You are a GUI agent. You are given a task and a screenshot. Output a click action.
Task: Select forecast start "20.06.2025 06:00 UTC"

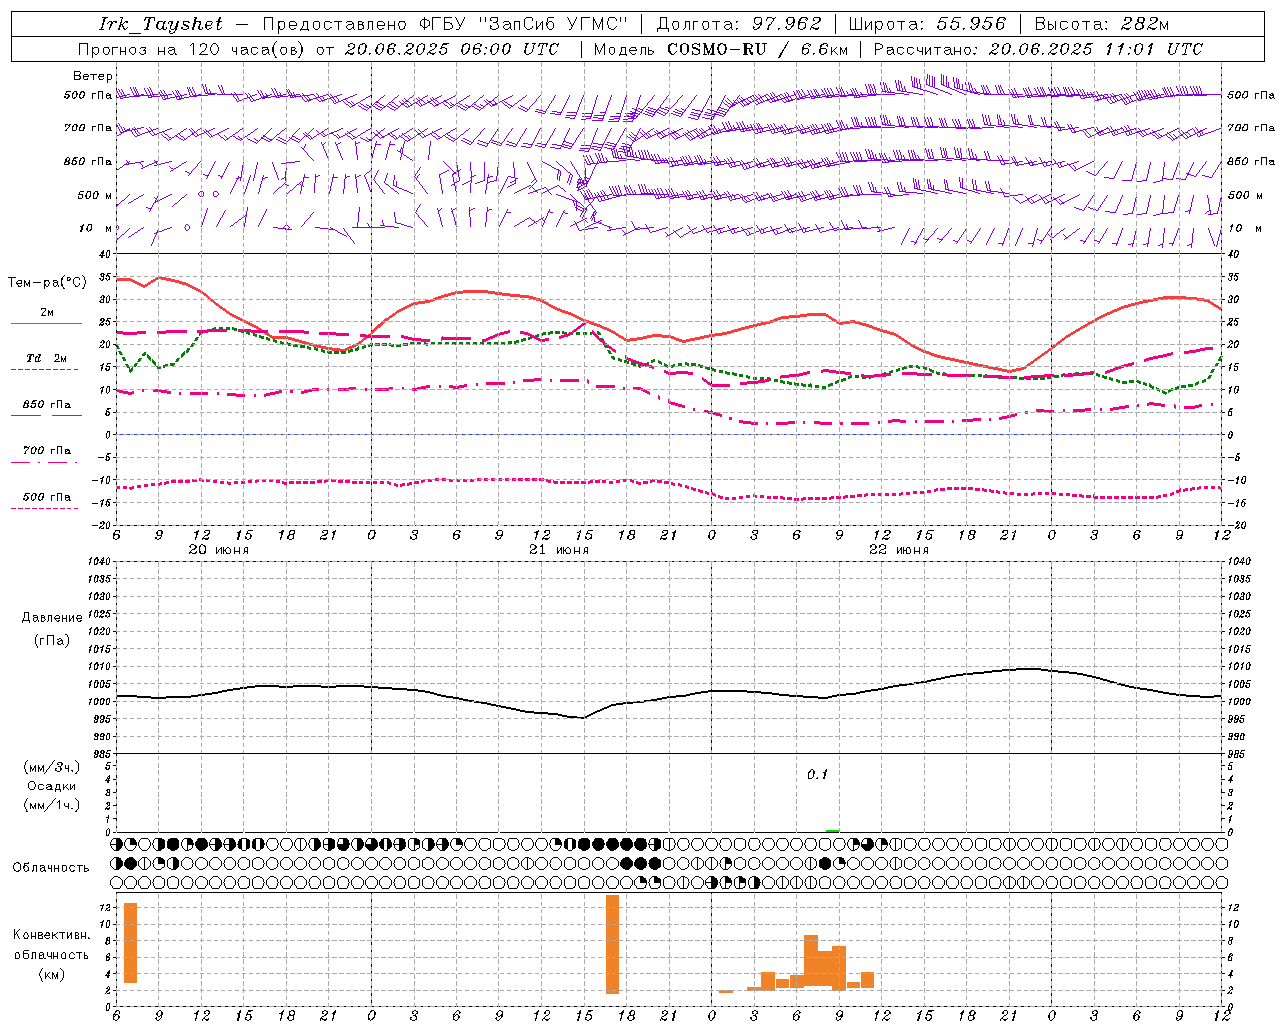(x=452, y=49)
